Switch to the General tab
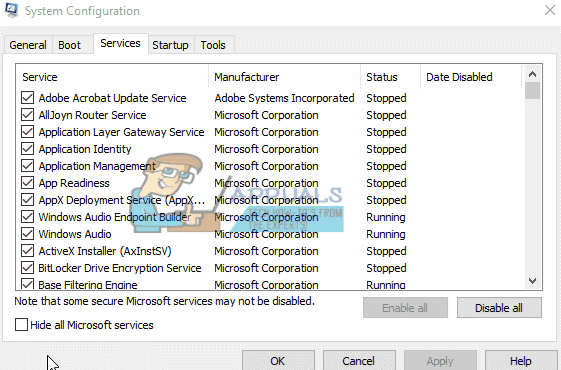 28,45
